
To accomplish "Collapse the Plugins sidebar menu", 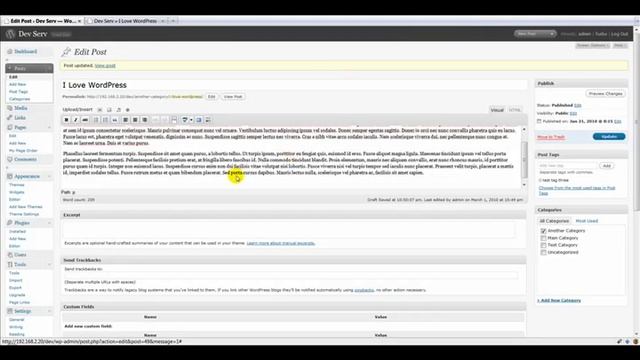I will (x=50, y=223).
